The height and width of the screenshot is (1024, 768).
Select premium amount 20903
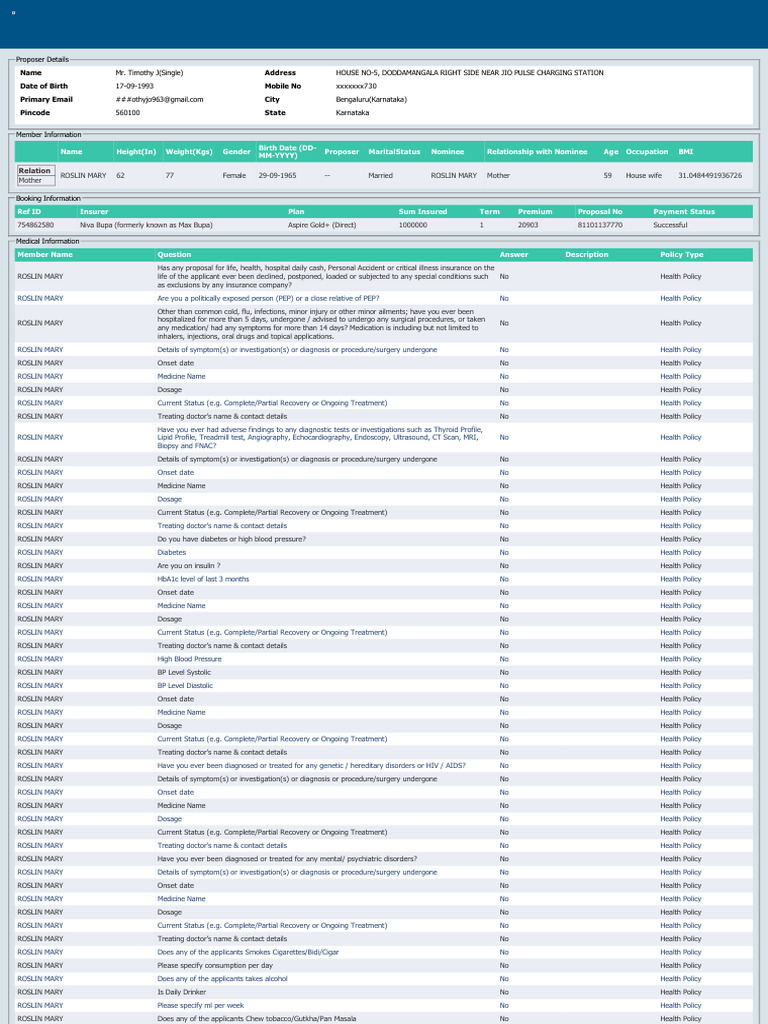528,225
